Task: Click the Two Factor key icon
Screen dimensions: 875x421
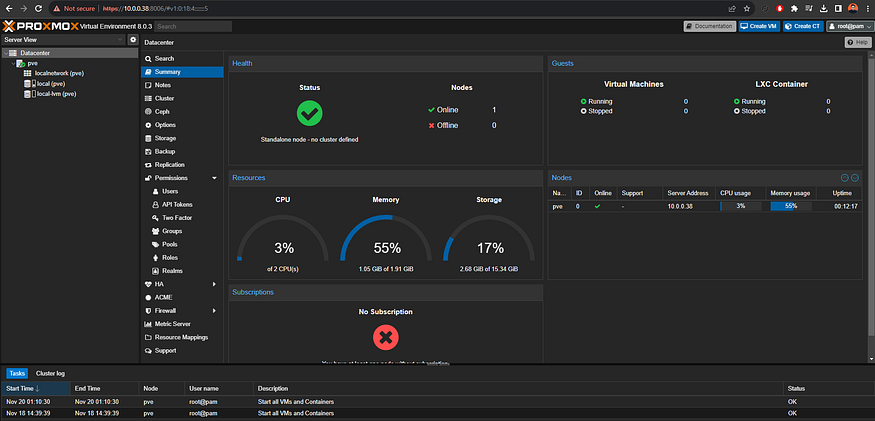Action: tap(156, 218)
